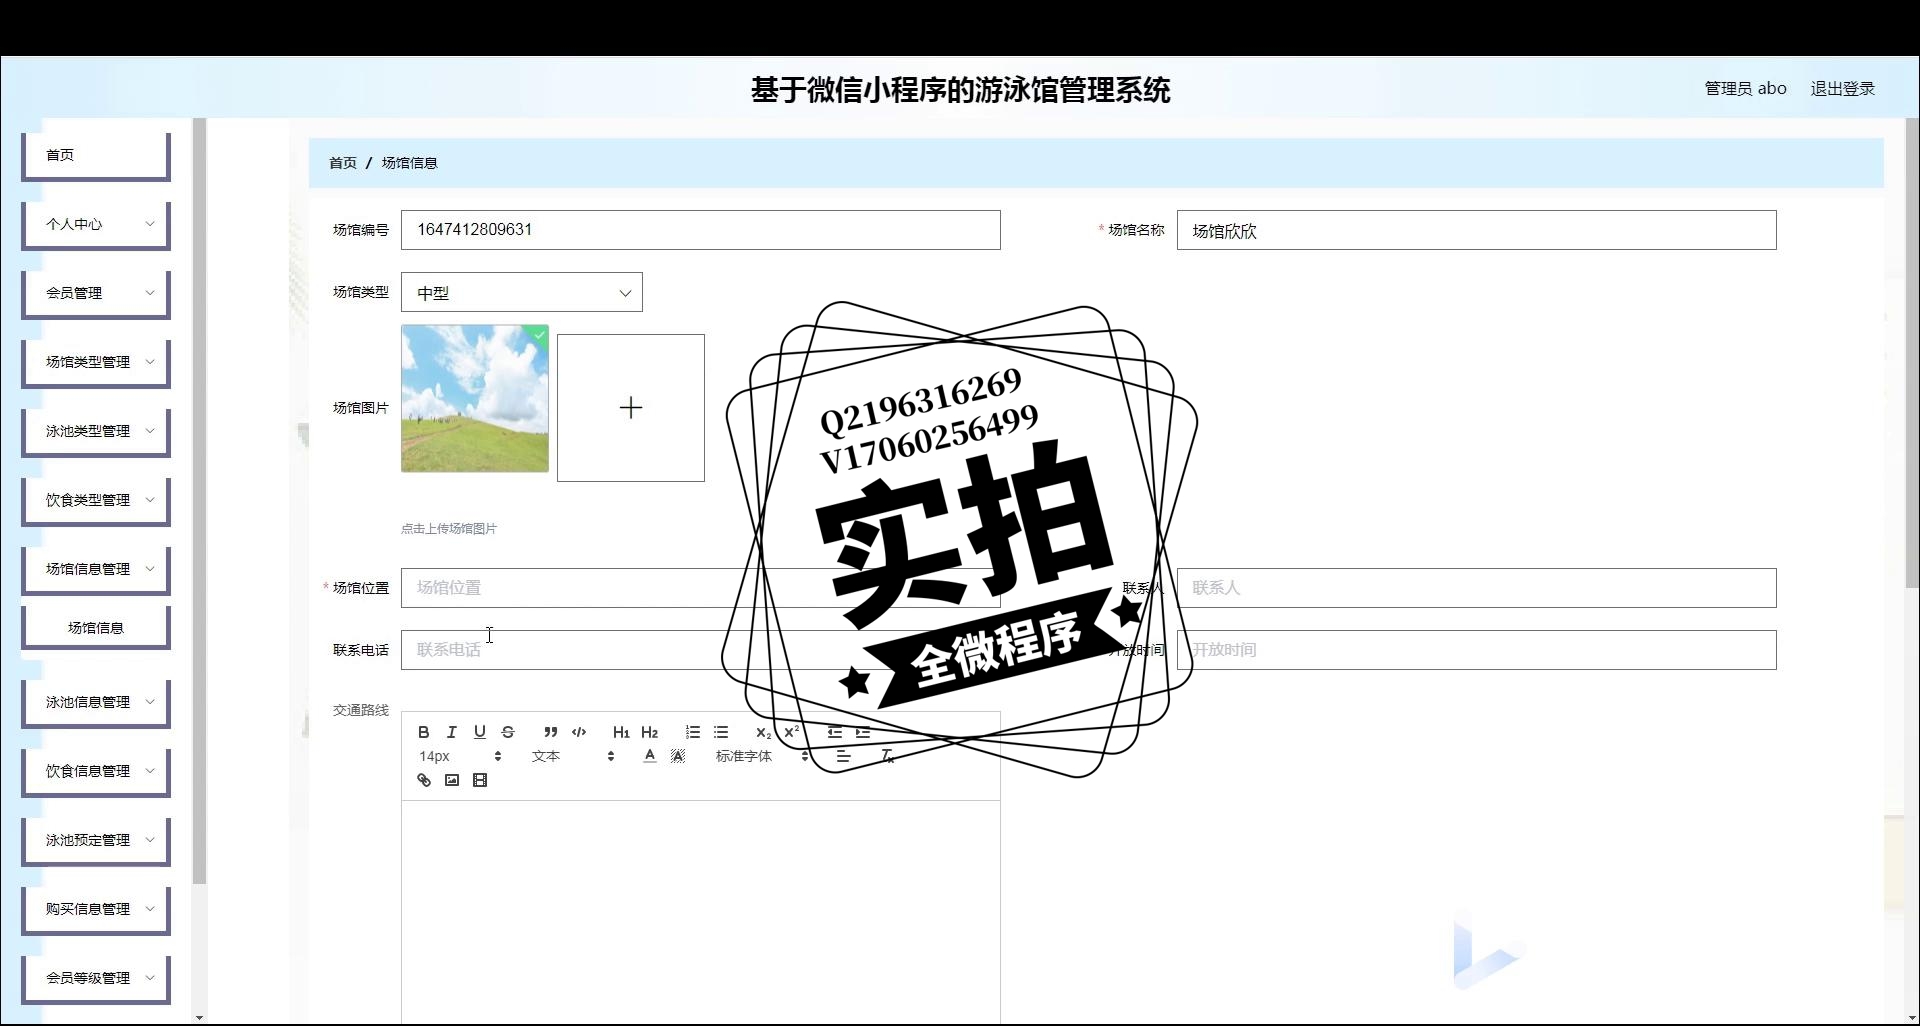Expand the 泳池预定管理 sidebar menu

96,840
